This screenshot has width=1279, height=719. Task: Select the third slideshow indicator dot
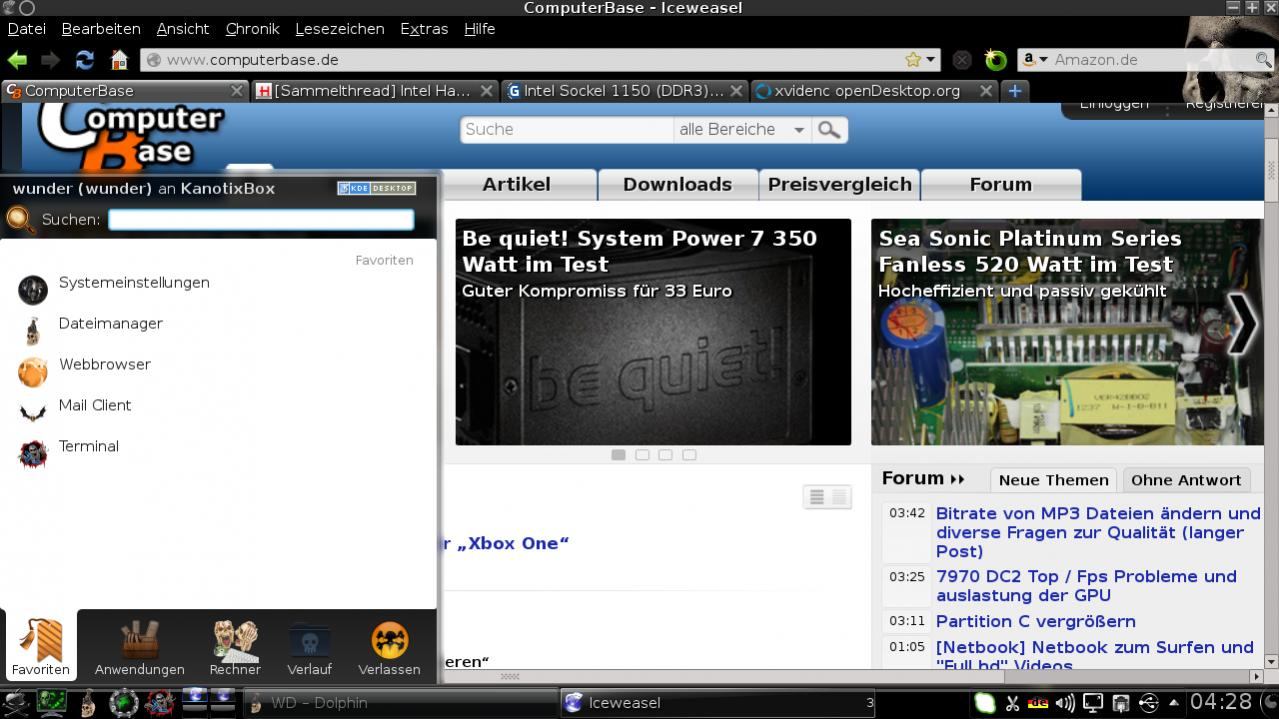pos(666,455)
